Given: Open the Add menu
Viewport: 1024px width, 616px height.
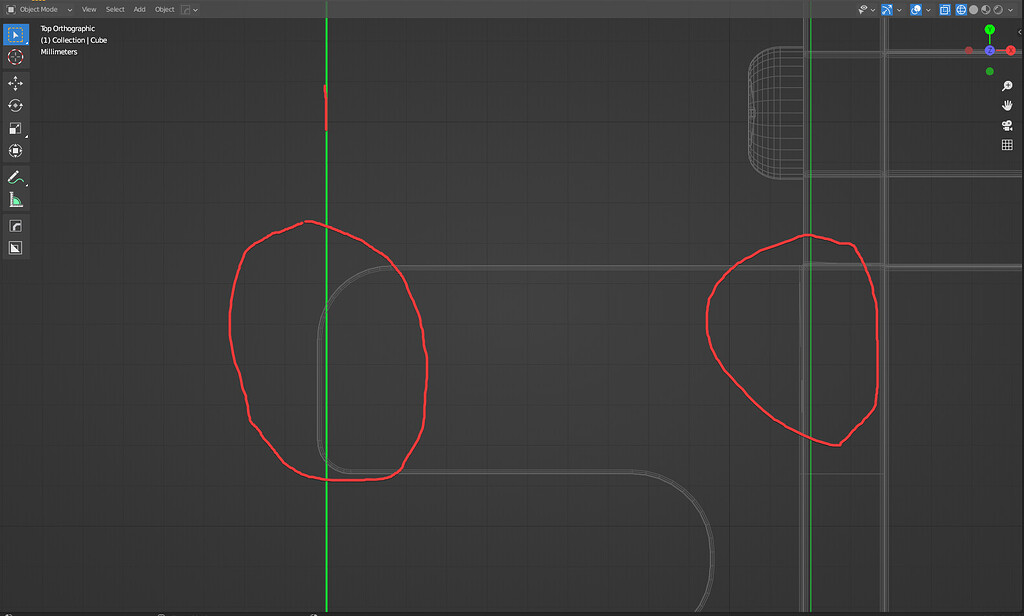Looking at the screenshot, I should pos(140,10).
